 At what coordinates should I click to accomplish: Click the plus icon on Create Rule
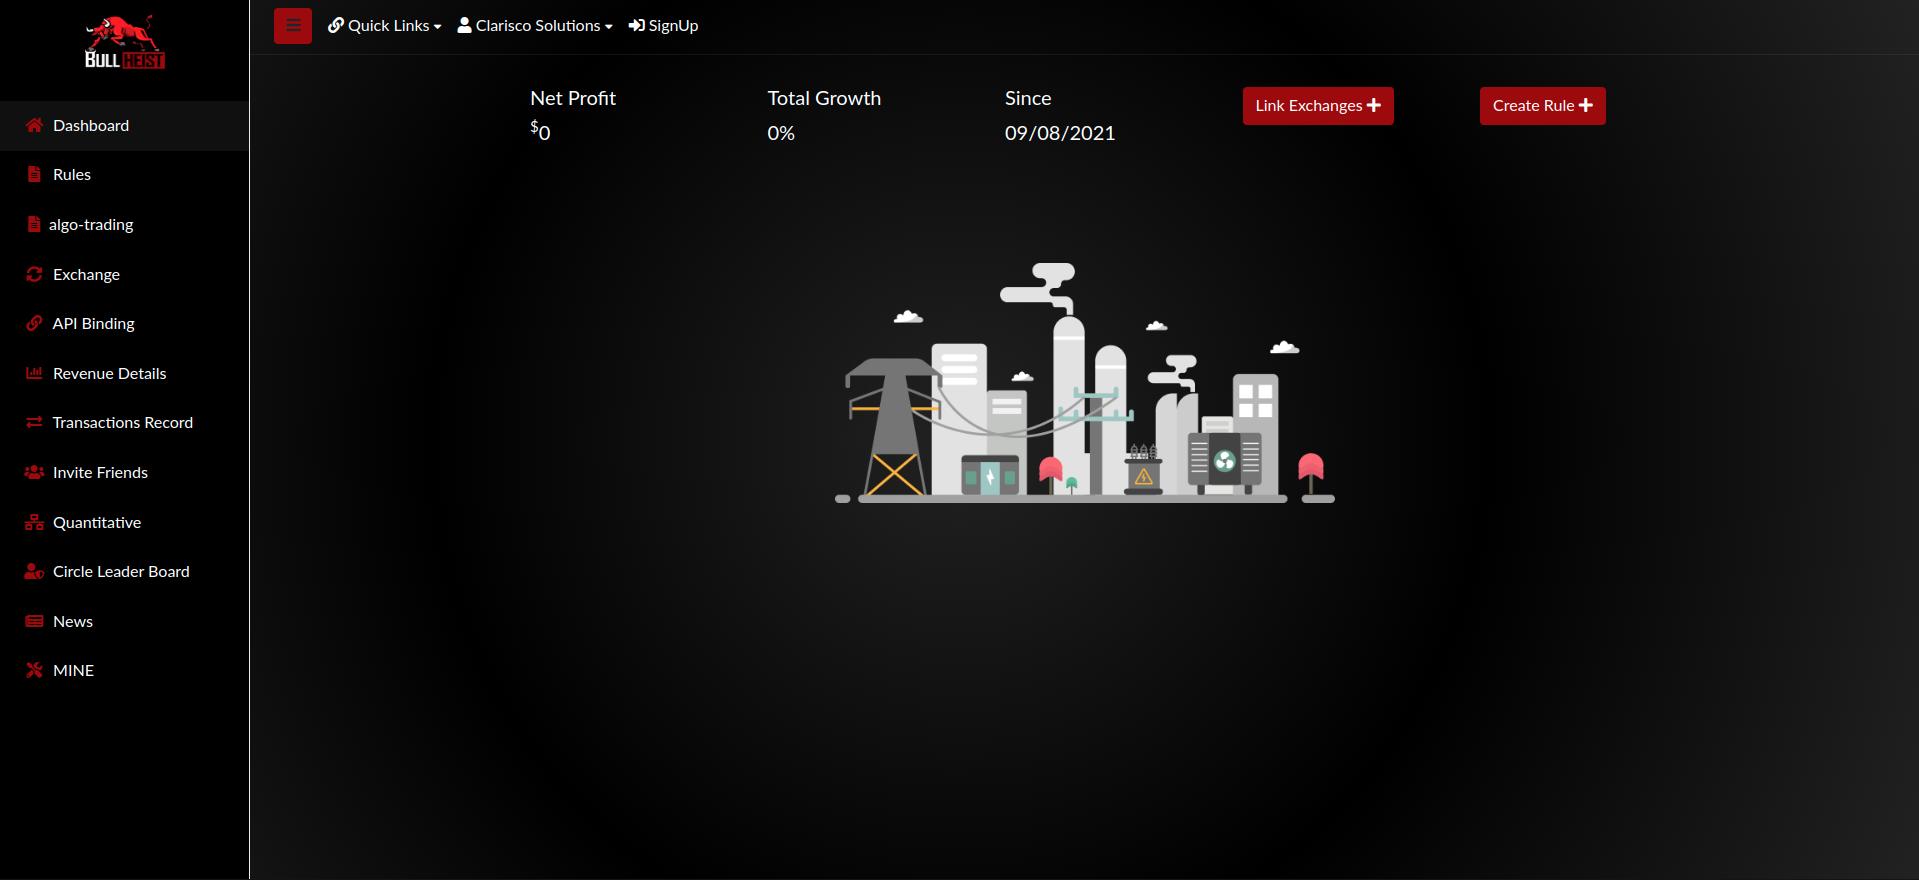[x=1586, y=105]
